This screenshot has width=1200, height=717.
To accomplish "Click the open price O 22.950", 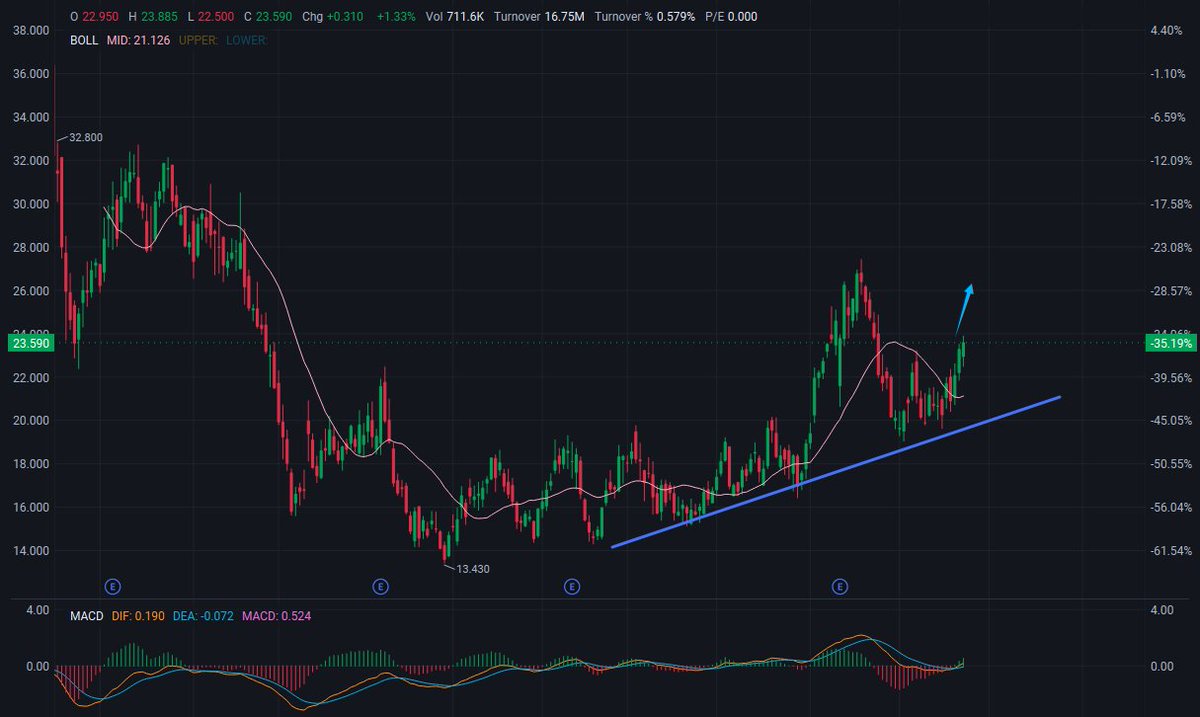I will 92,17.
